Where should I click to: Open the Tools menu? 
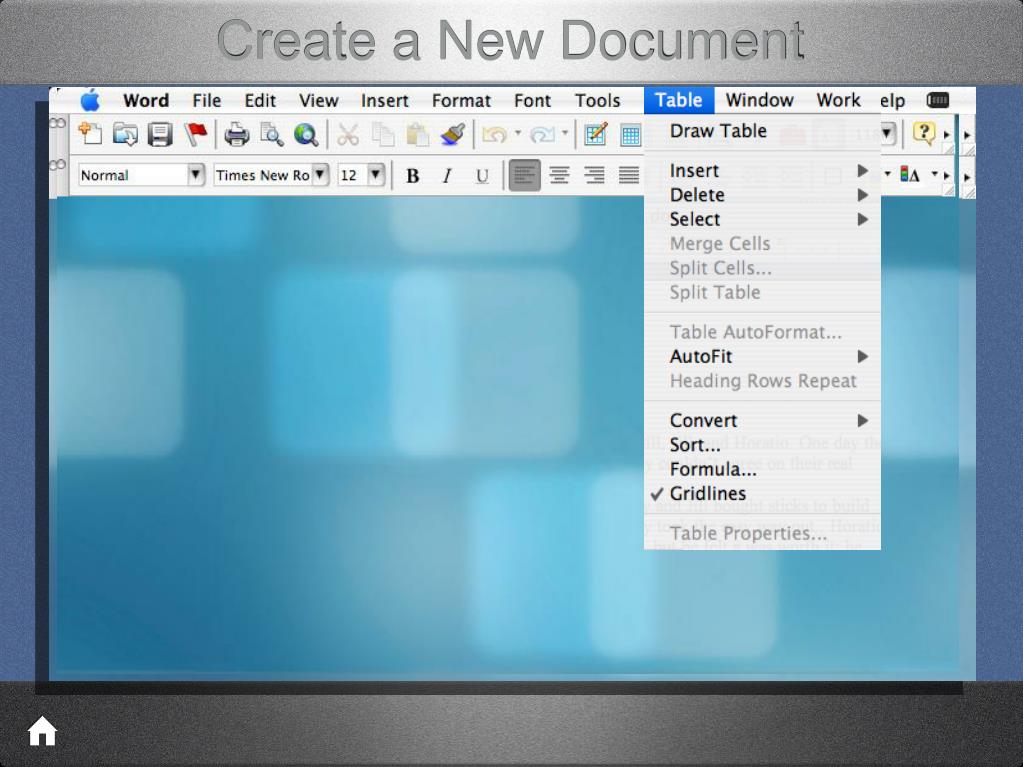[x=598, y=100]
